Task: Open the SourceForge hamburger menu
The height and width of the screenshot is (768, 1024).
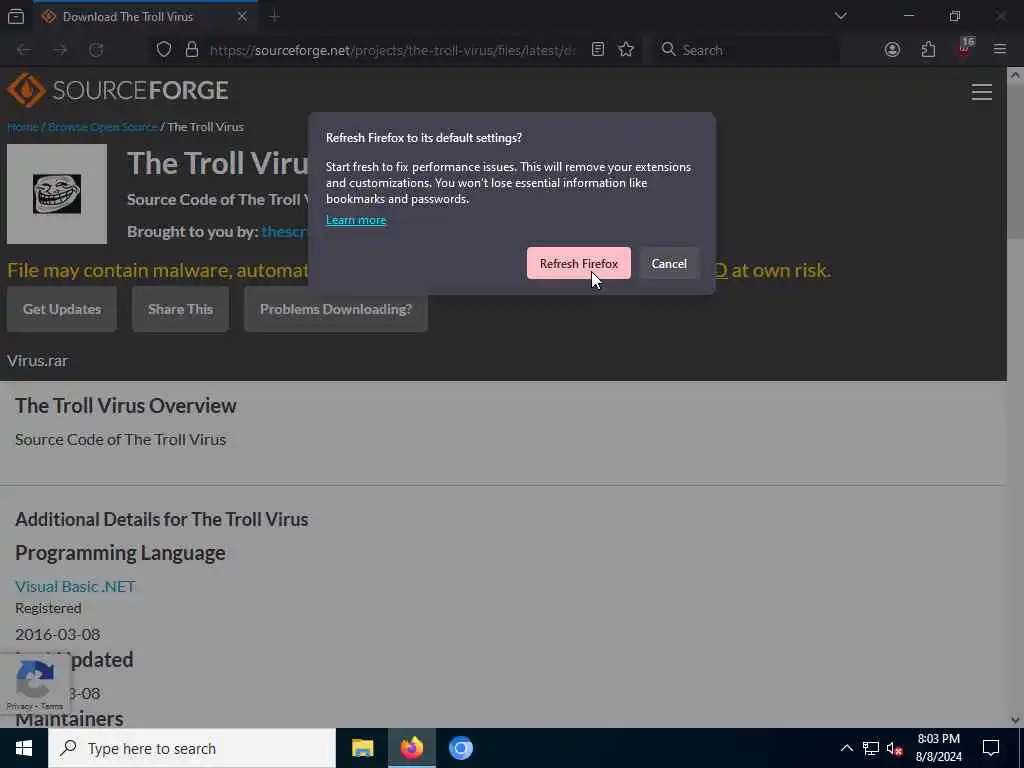Action: point(982,92)
